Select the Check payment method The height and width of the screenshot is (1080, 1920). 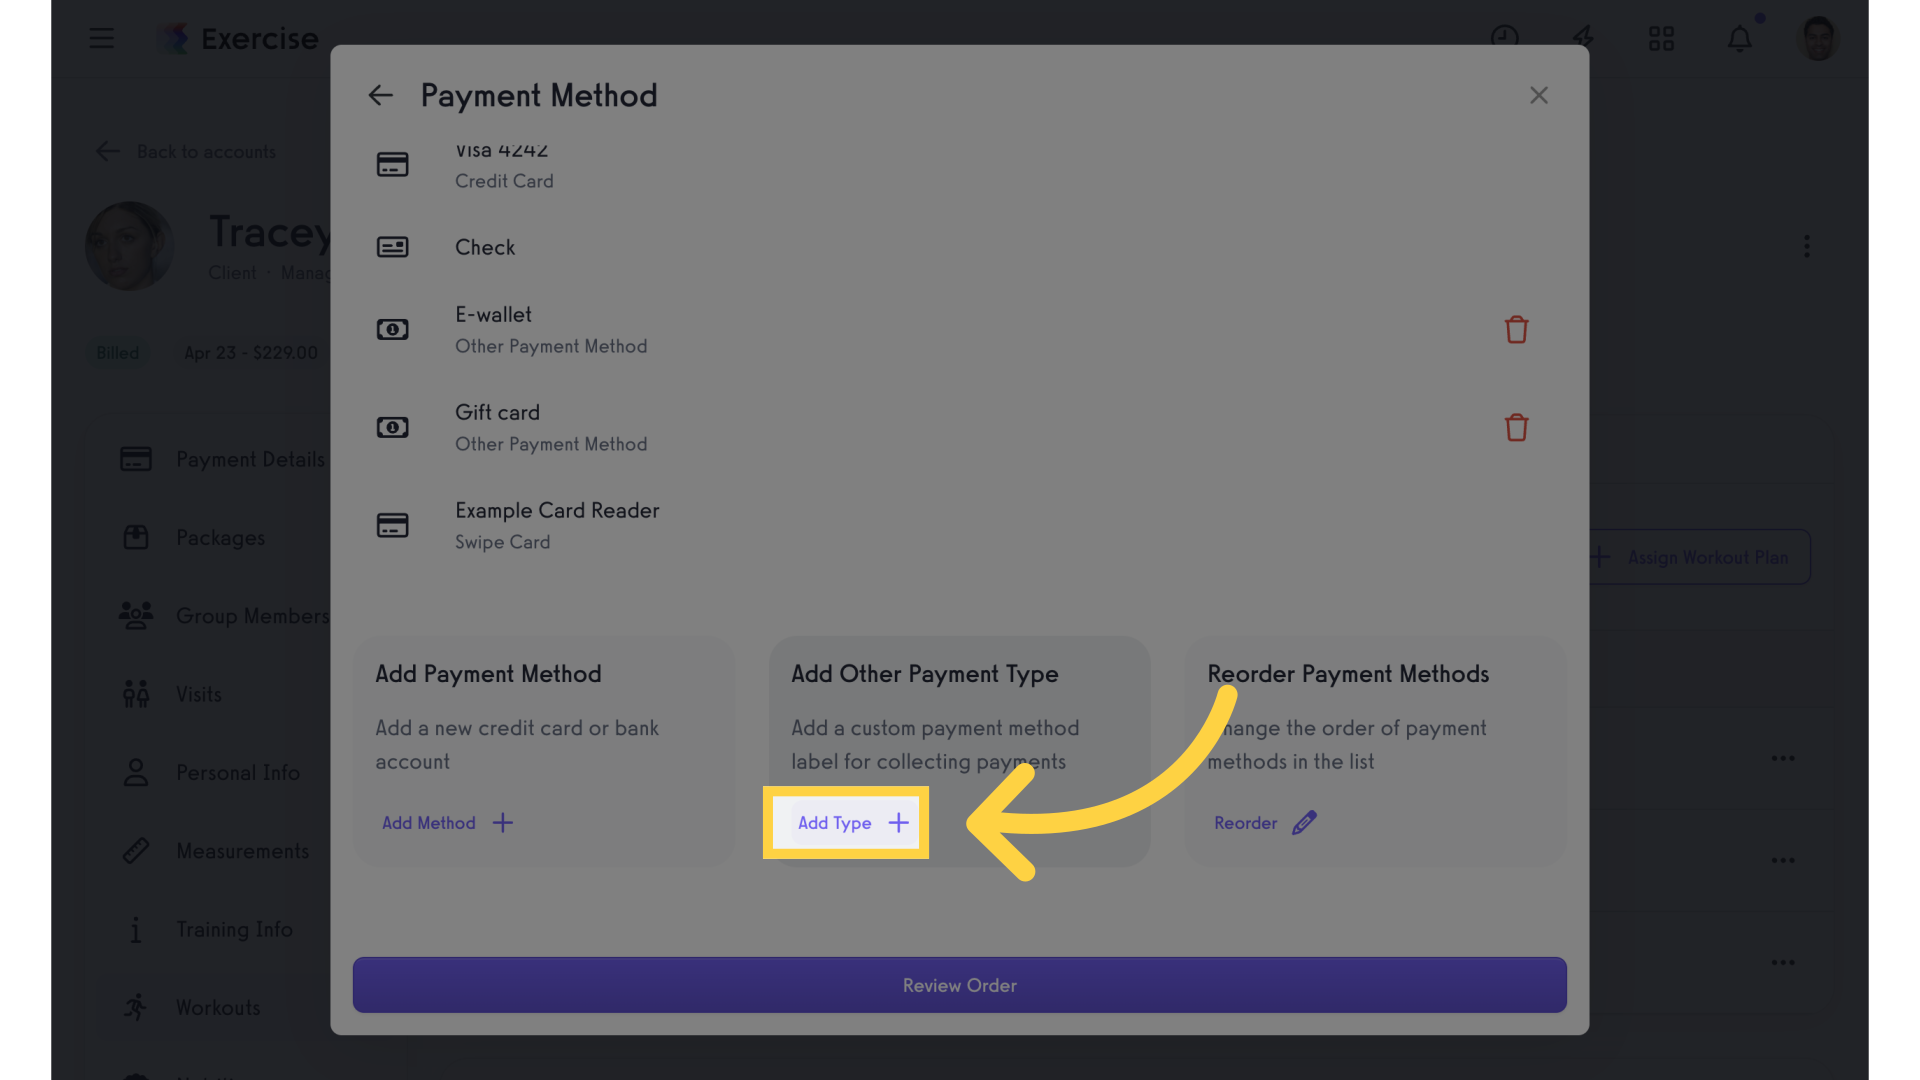(x=485, y=247)
